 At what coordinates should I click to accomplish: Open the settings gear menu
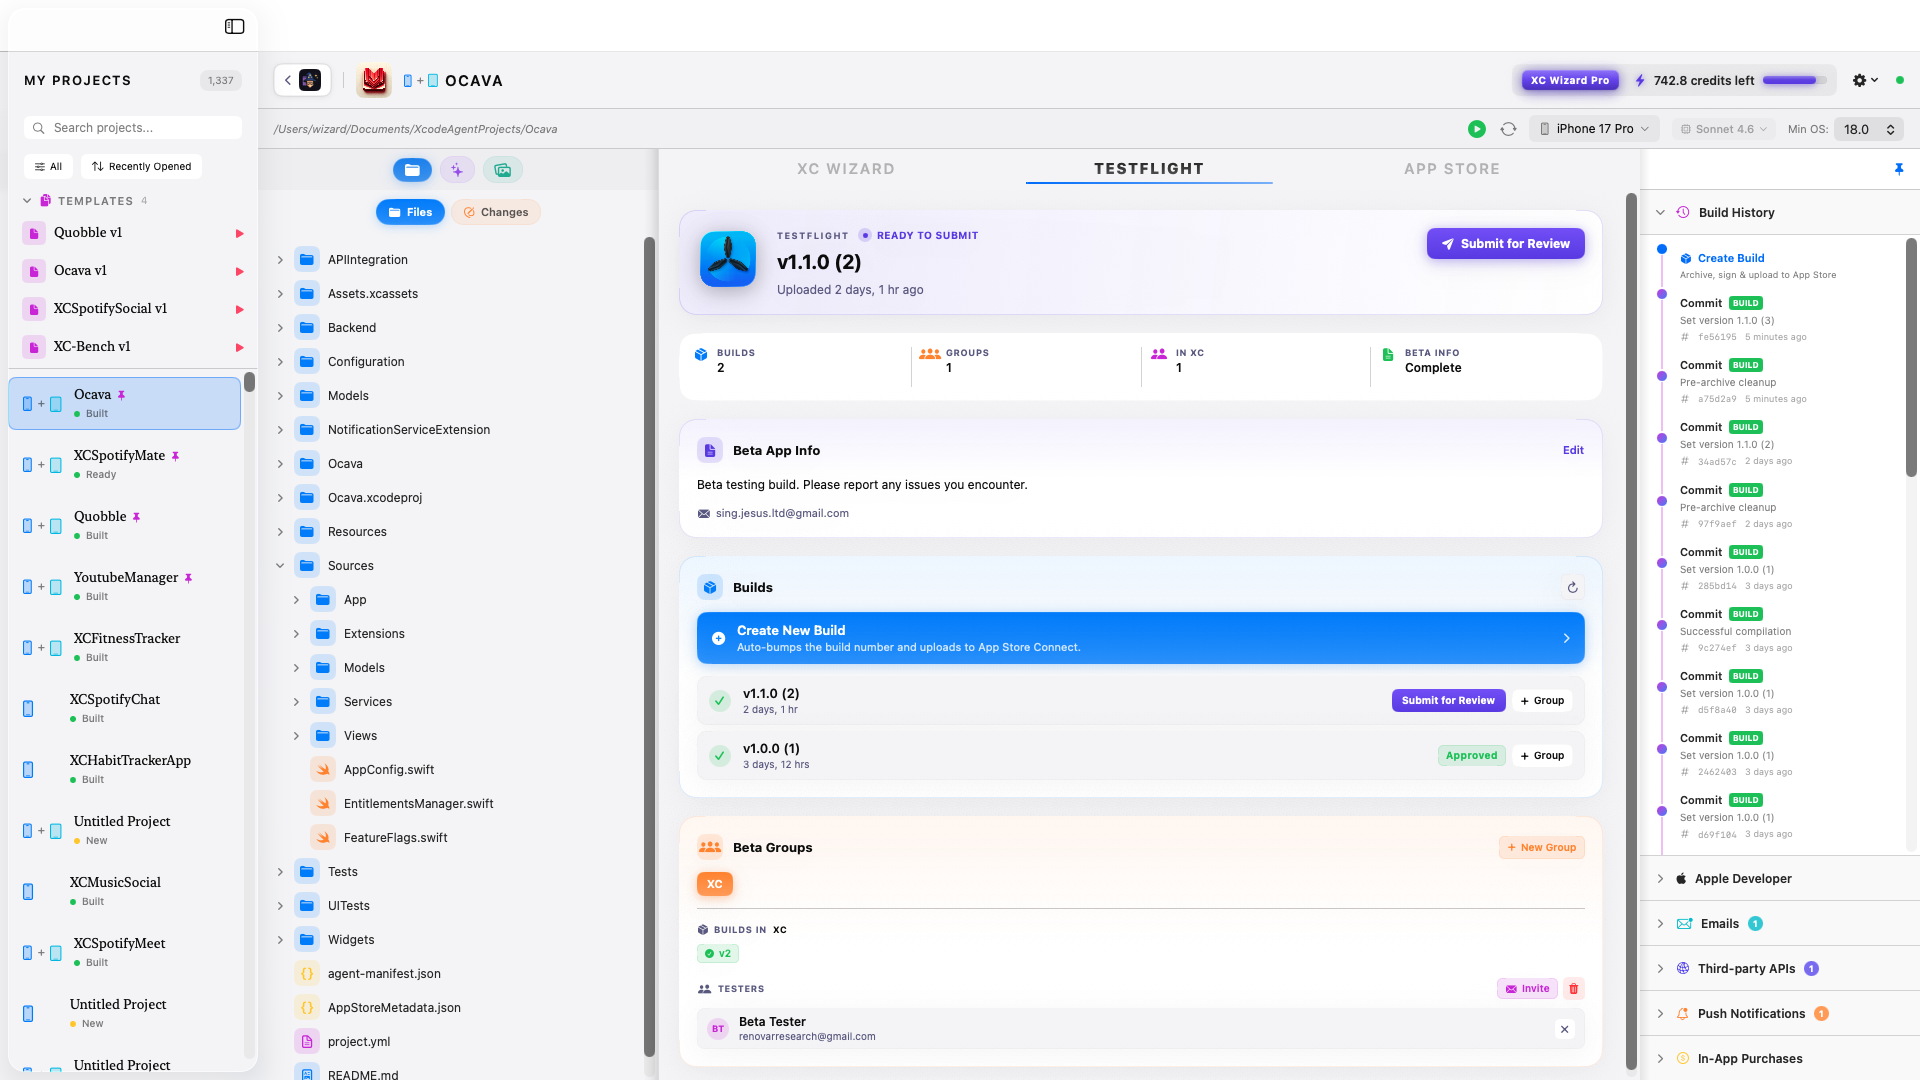pyautogui.click(x=1865, y=80)
